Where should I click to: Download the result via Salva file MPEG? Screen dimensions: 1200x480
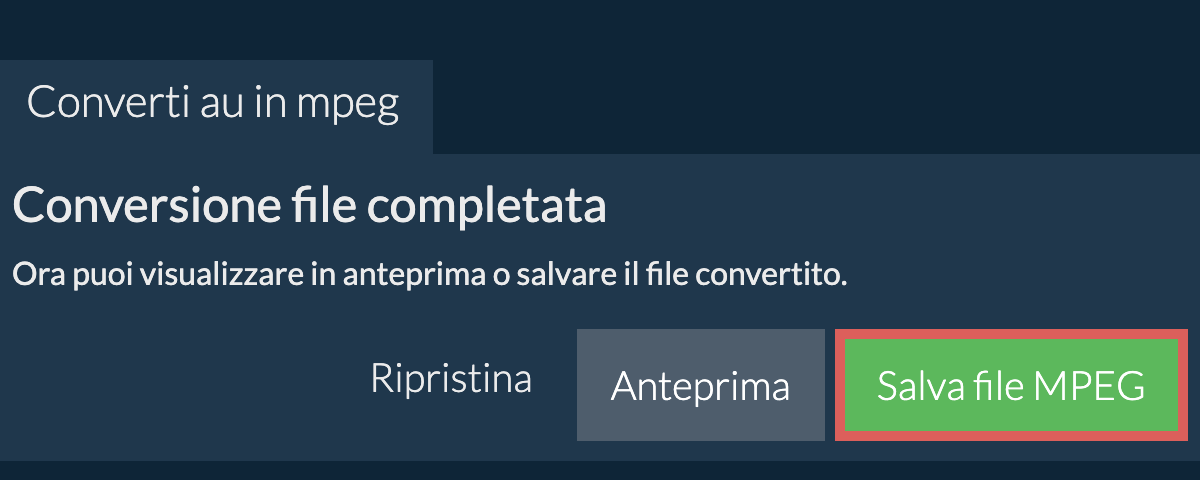click(x=1010, y=386)
